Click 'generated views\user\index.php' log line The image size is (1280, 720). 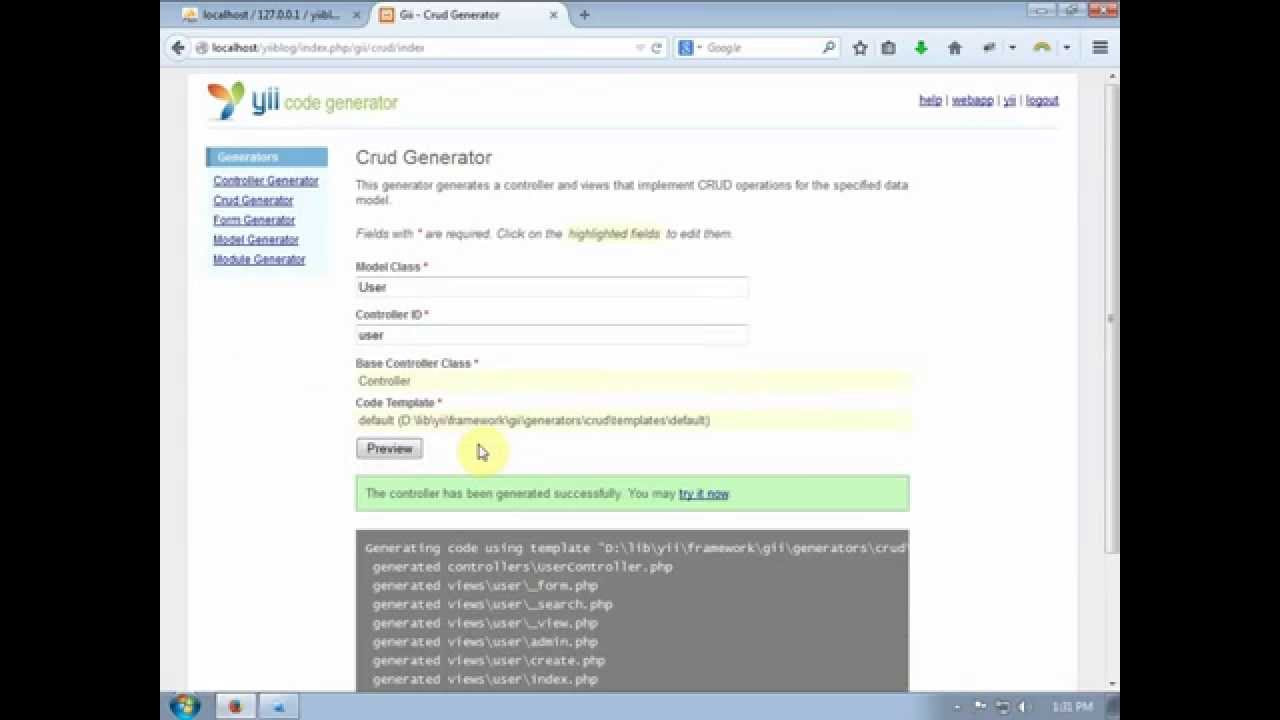pos(485,680)
